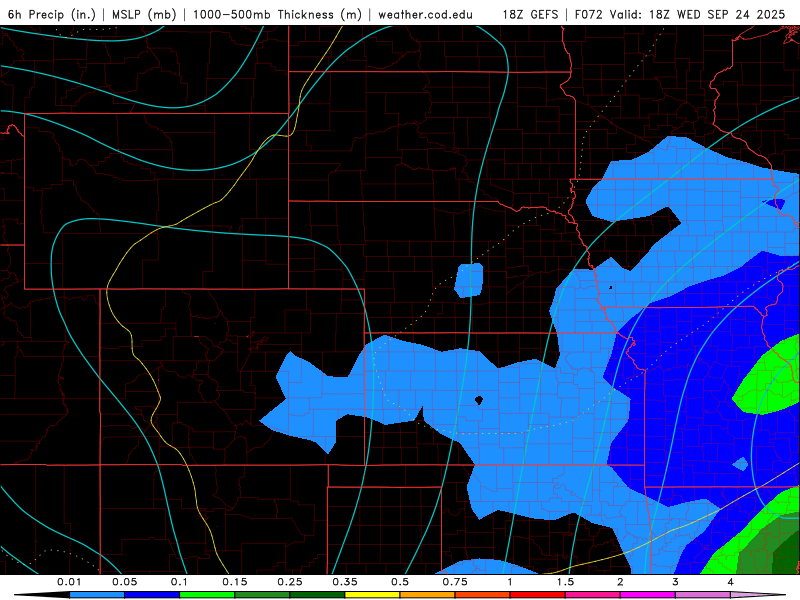Click the '0.1' legend value label

click(x=179, y=582)
